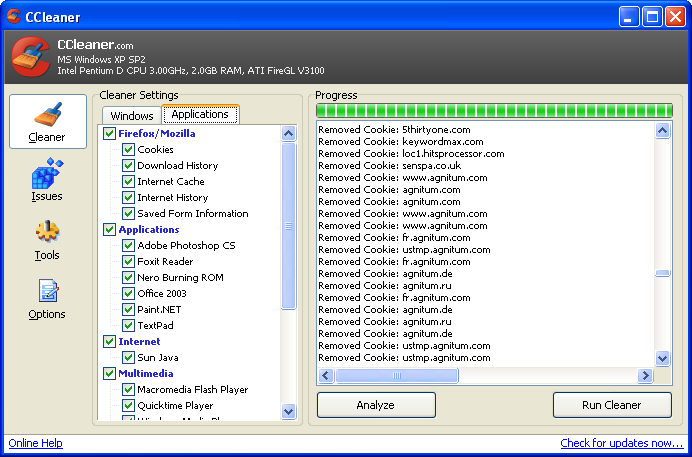Viewport: 692px width, 457px height.
Task: Uncheck the Cookies checkbox
Action: click(128, 150)
